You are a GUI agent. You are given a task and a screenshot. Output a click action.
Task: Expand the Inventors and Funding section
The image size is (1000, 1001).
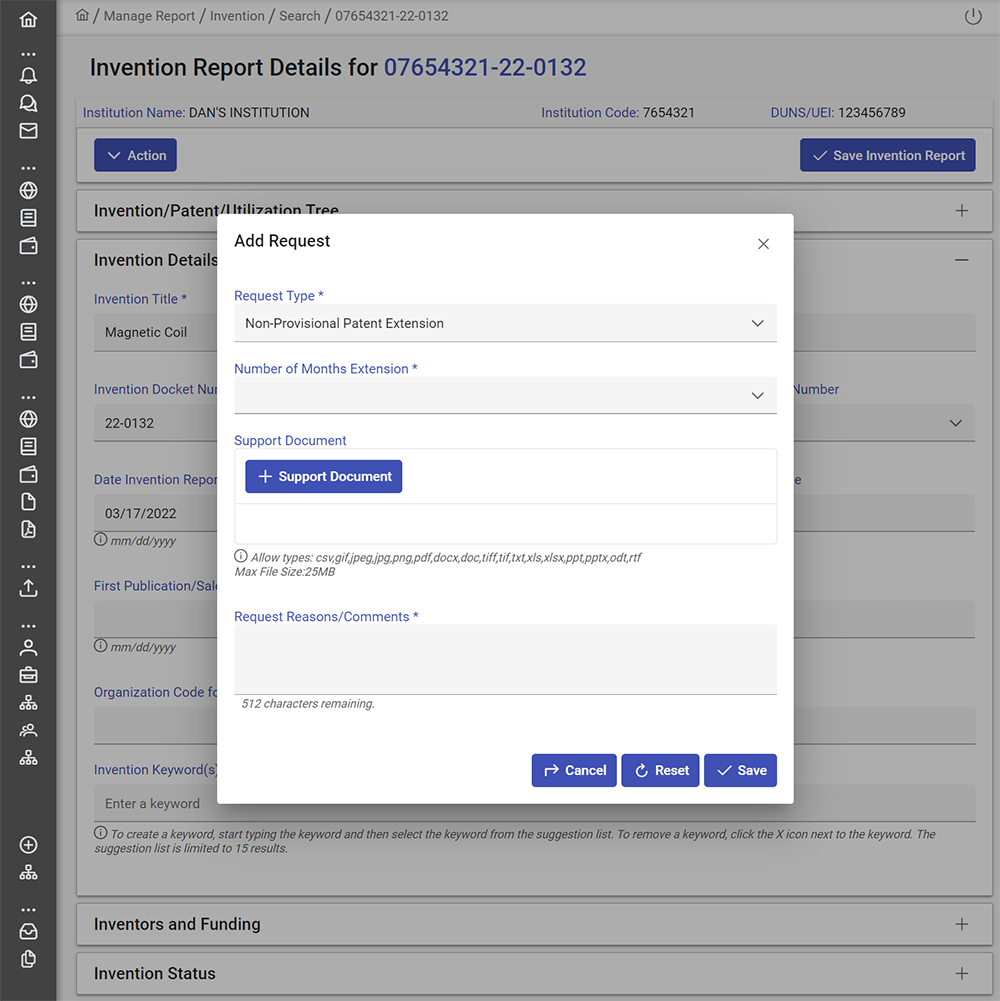[x=962, y=924]
